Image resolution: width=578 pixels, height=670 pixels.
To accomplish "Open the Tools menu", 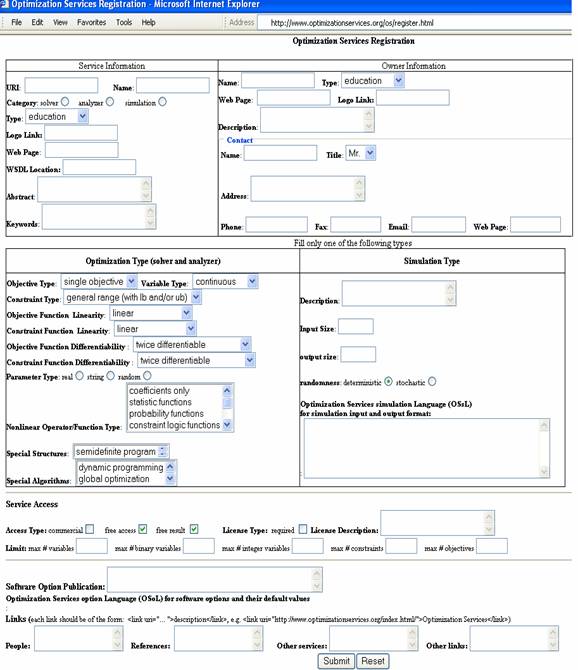I will pyautogui.click(x=124, y=22).
